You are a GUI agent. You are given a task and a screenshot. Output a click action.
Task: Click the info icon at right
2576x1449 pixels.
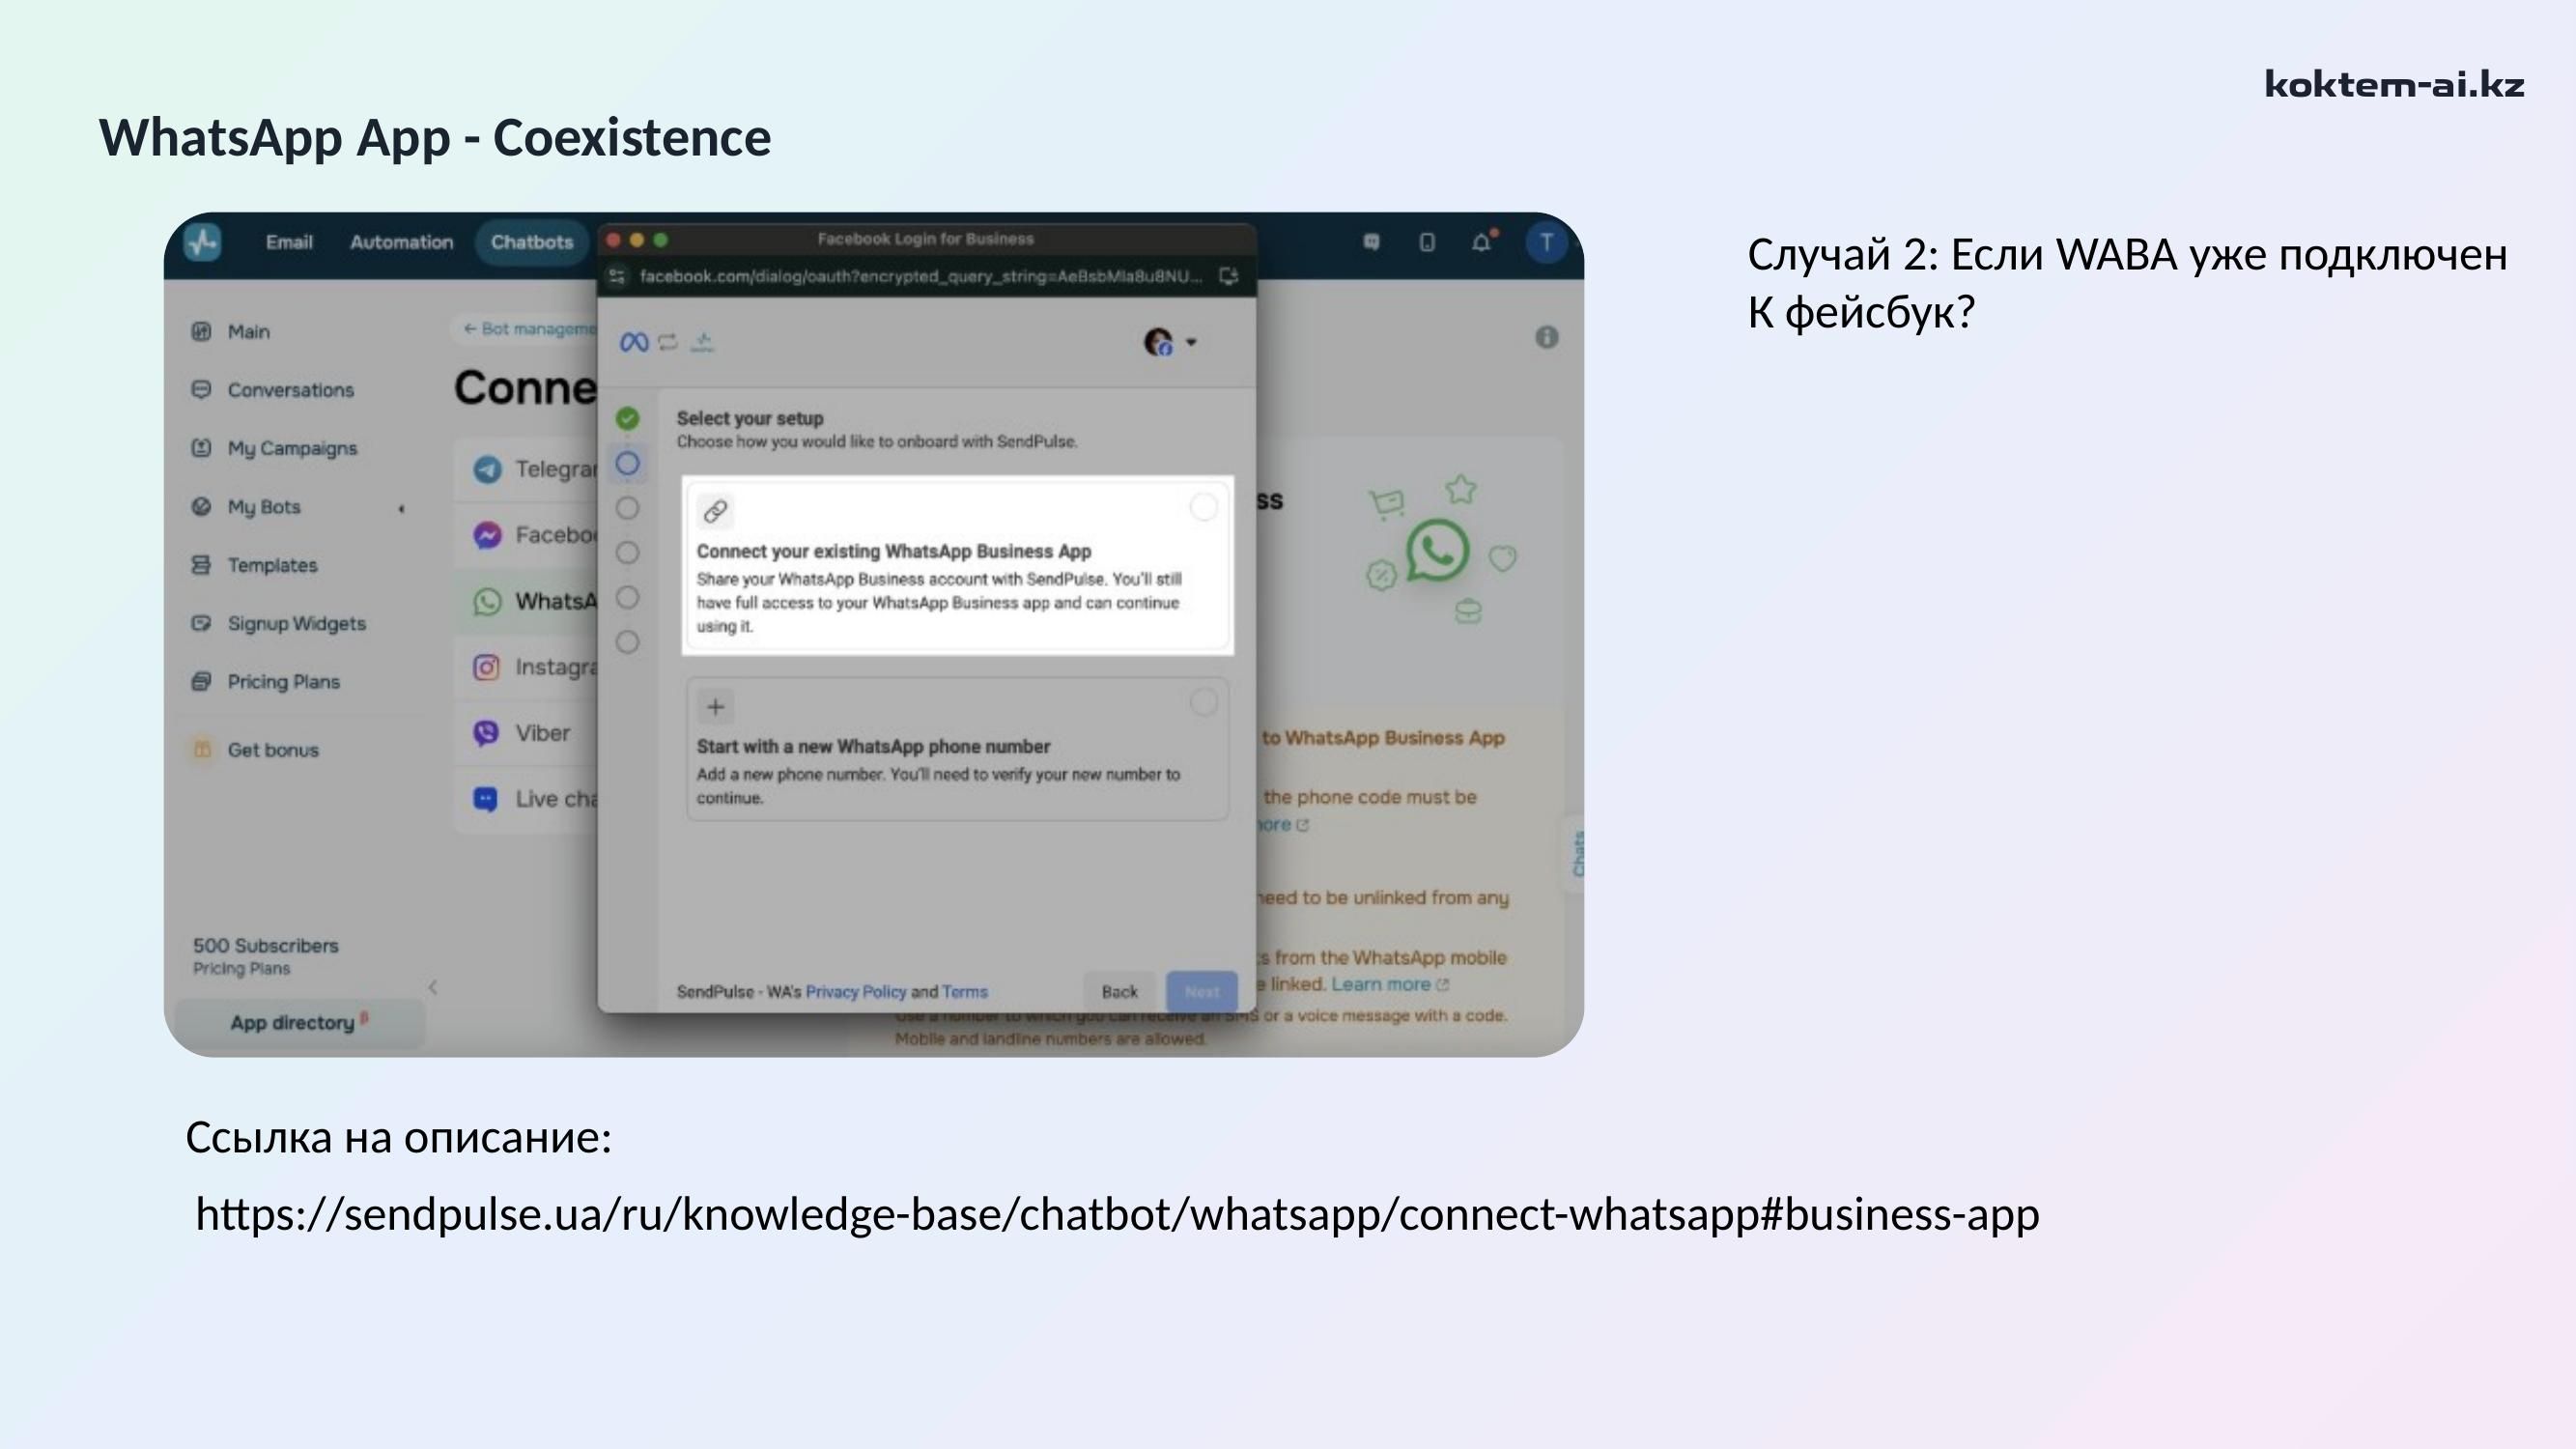[1546, 337]
